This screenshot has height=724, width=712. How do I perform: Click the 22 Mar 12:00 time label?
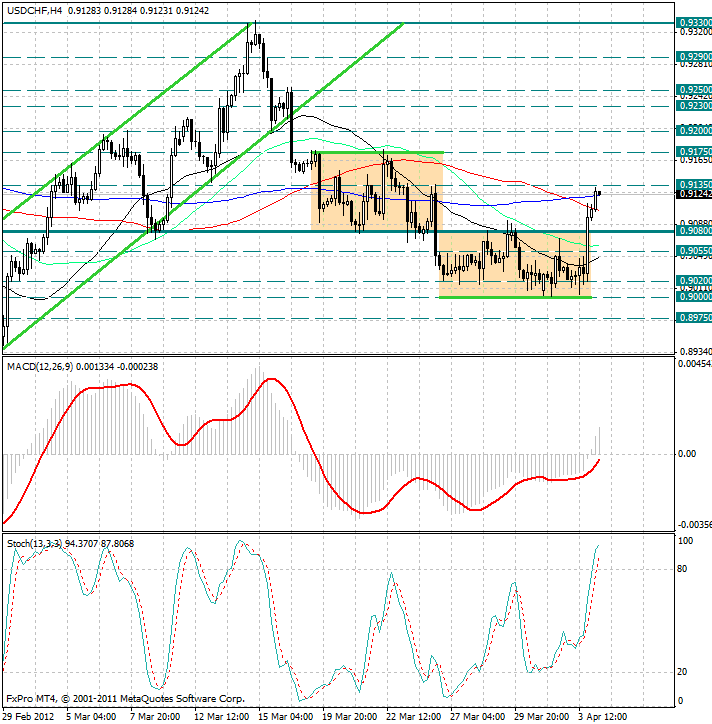point(412,716)
